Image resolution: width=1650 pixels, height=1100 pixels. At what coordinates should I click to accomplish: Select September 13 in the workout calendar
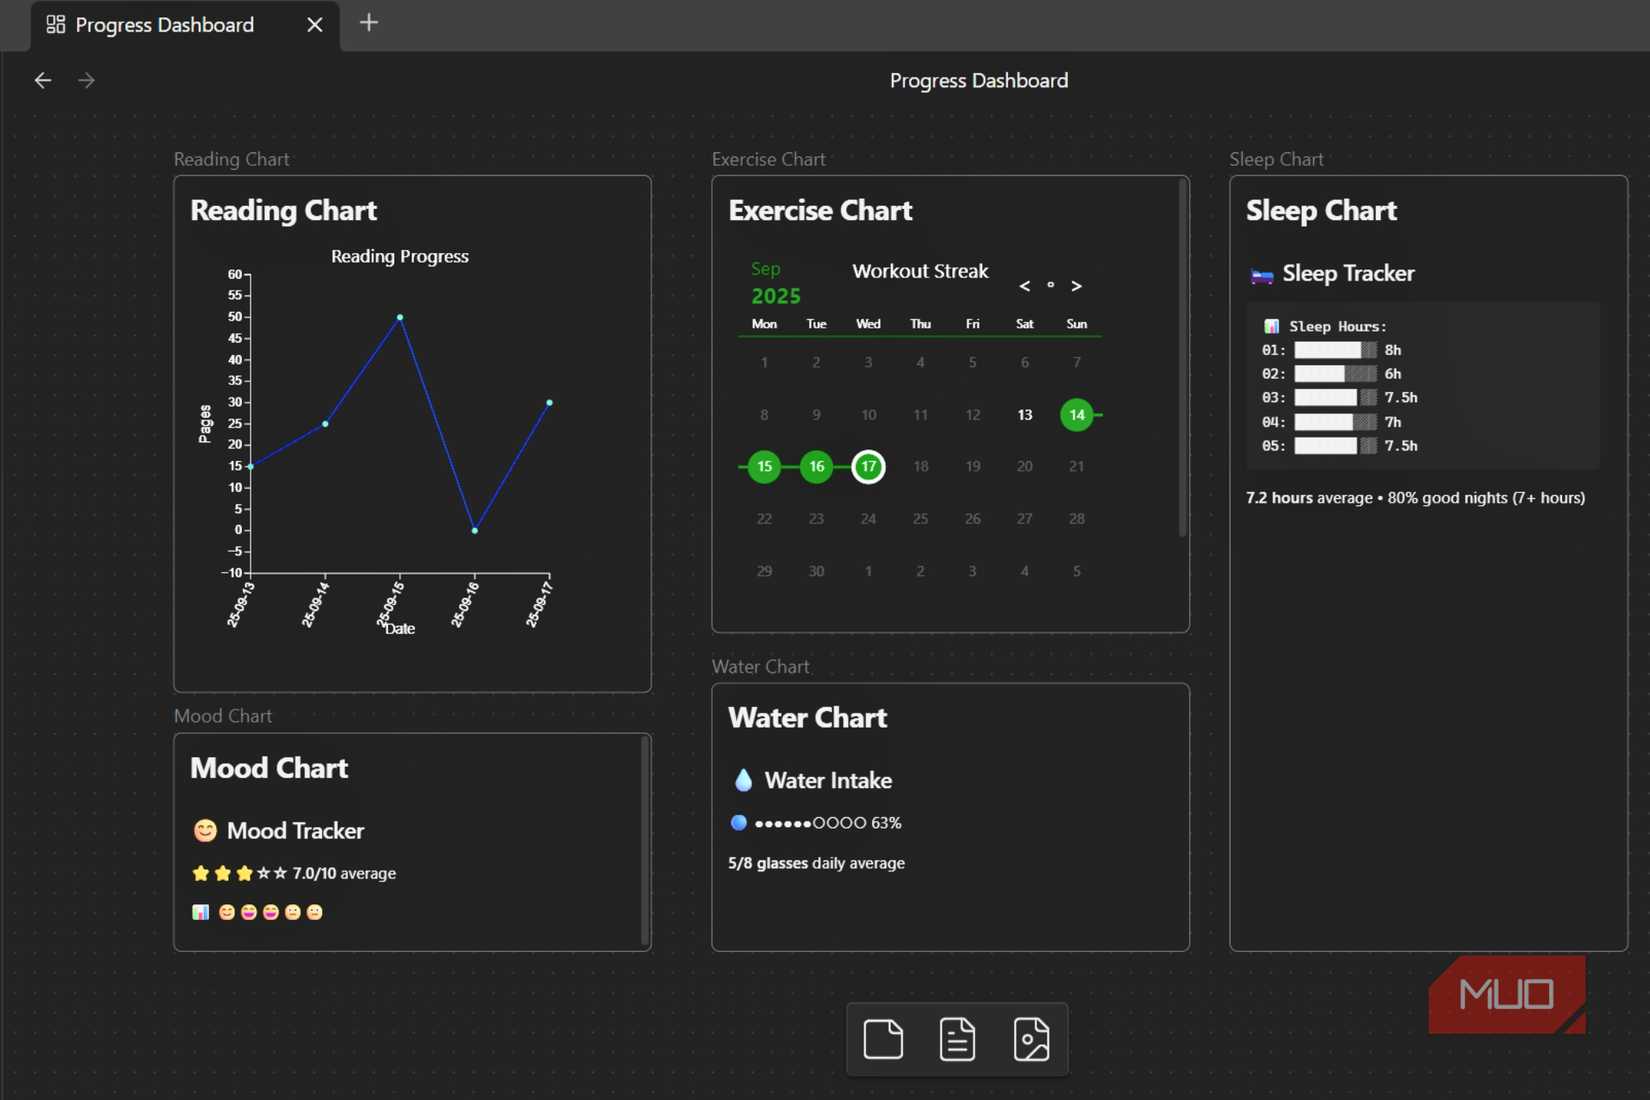(x=1024, y=415)
